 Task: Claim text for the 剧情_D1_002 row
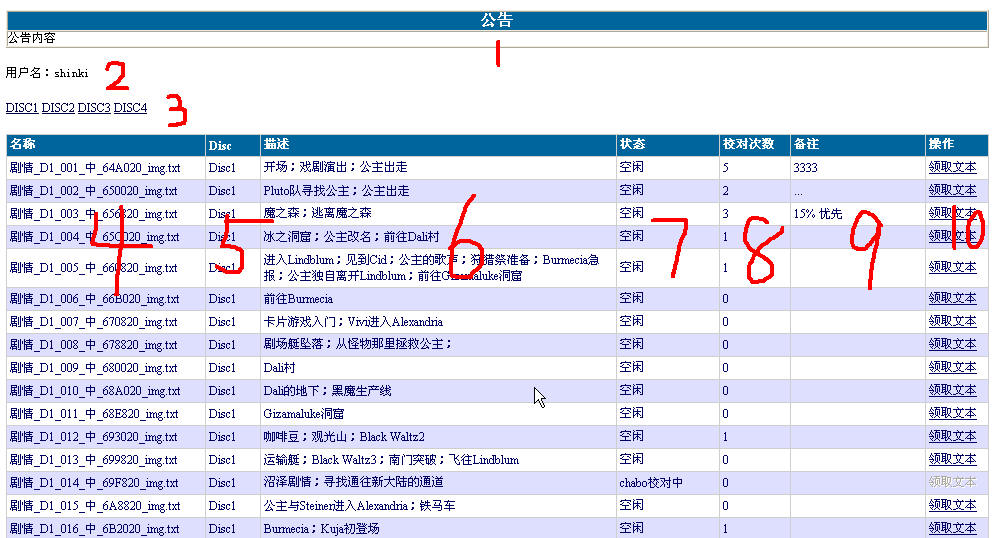[952, 191]
